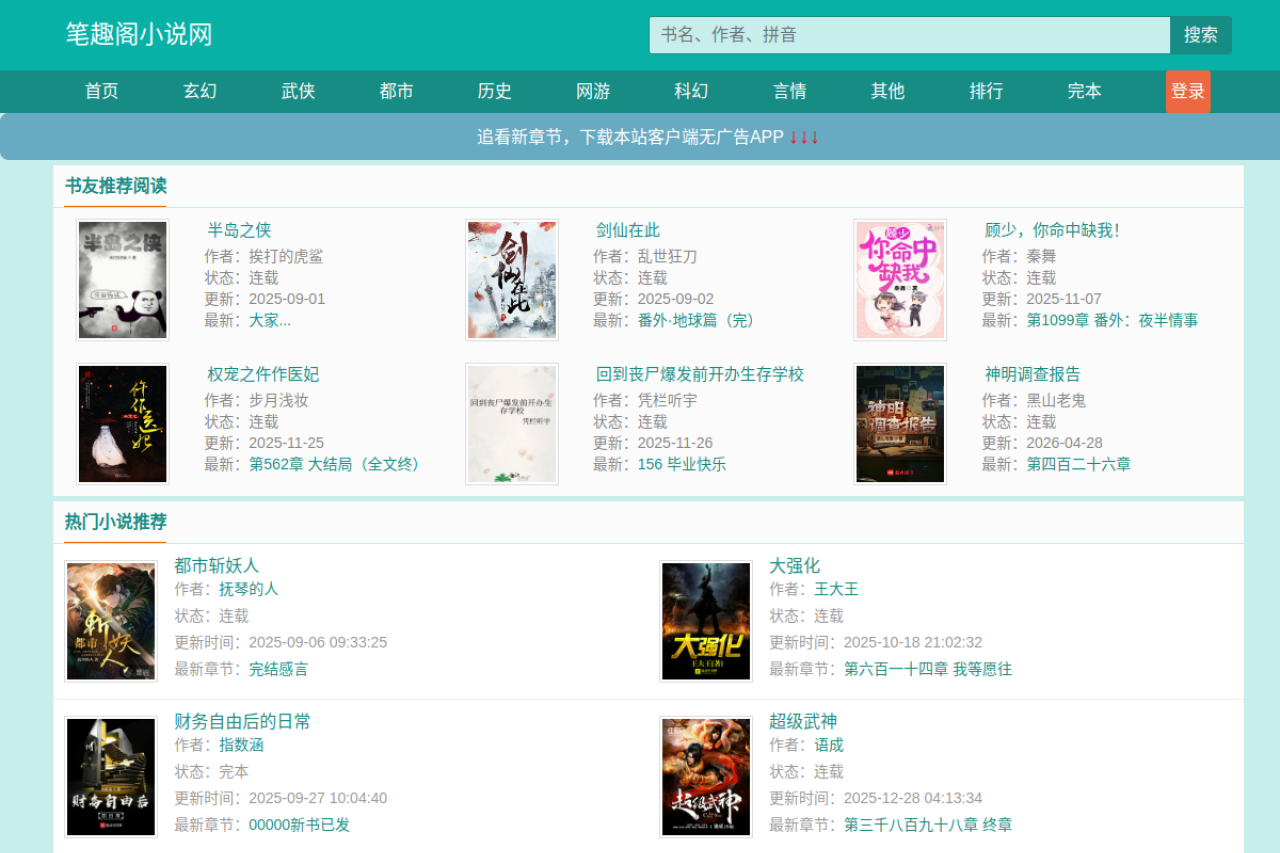The height and width of the screenshot is (853, 1280).
Task: Click author link 王大王
Action: coord(836,589)
